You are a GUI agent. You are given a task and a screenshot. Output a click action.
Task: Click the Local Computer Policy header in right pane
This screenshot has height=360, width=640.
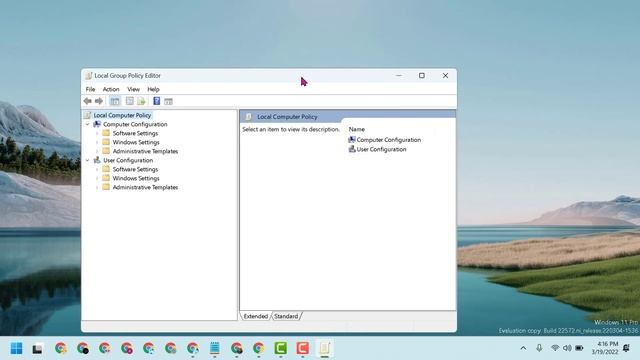pos(287,117)
